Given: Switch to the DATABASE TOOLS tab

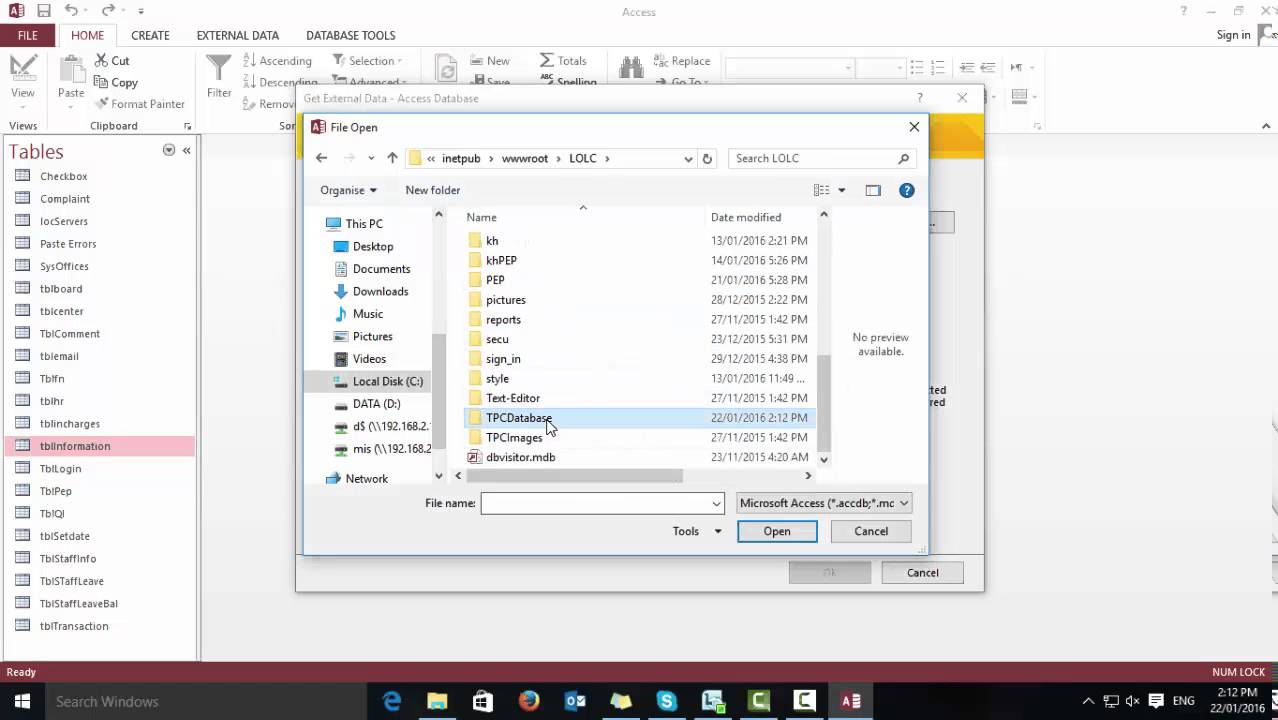Looking at the screenshot, I should [x=351, y=35].
